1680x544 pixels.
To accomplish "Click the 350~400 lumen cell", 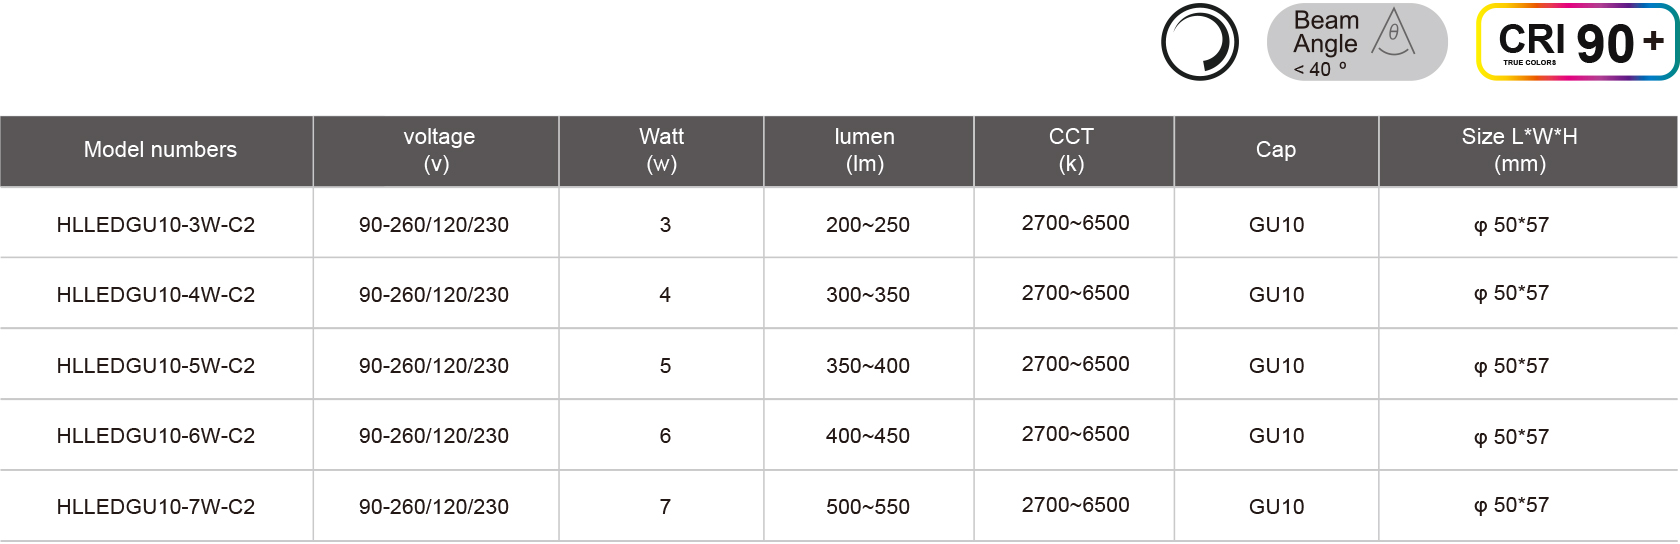I will point(868,366).
